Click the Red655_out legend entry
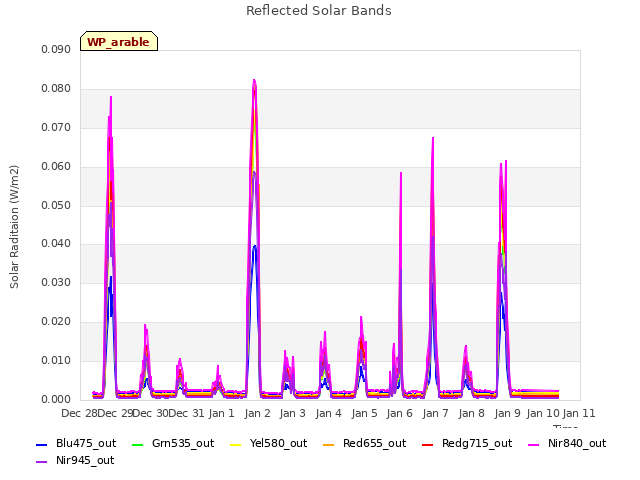 [x=364, y=444]
